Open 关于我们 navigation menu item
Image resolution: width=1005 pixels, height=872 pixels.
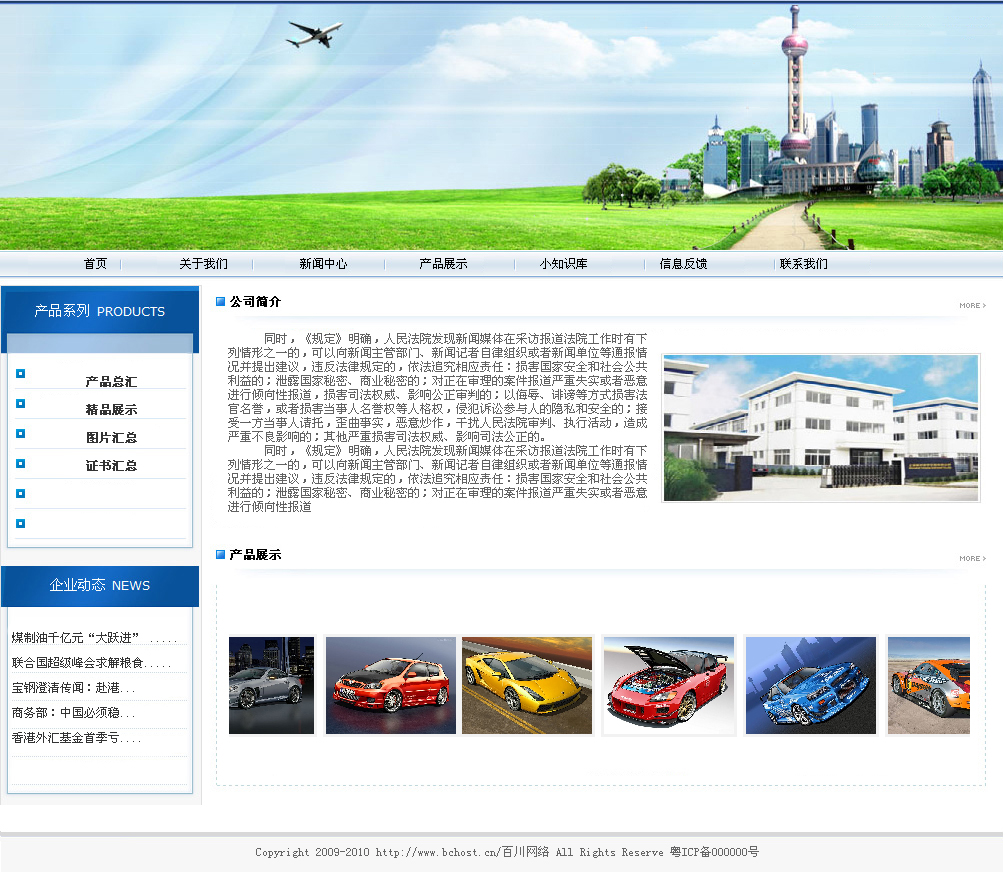[x=203, y=264]
